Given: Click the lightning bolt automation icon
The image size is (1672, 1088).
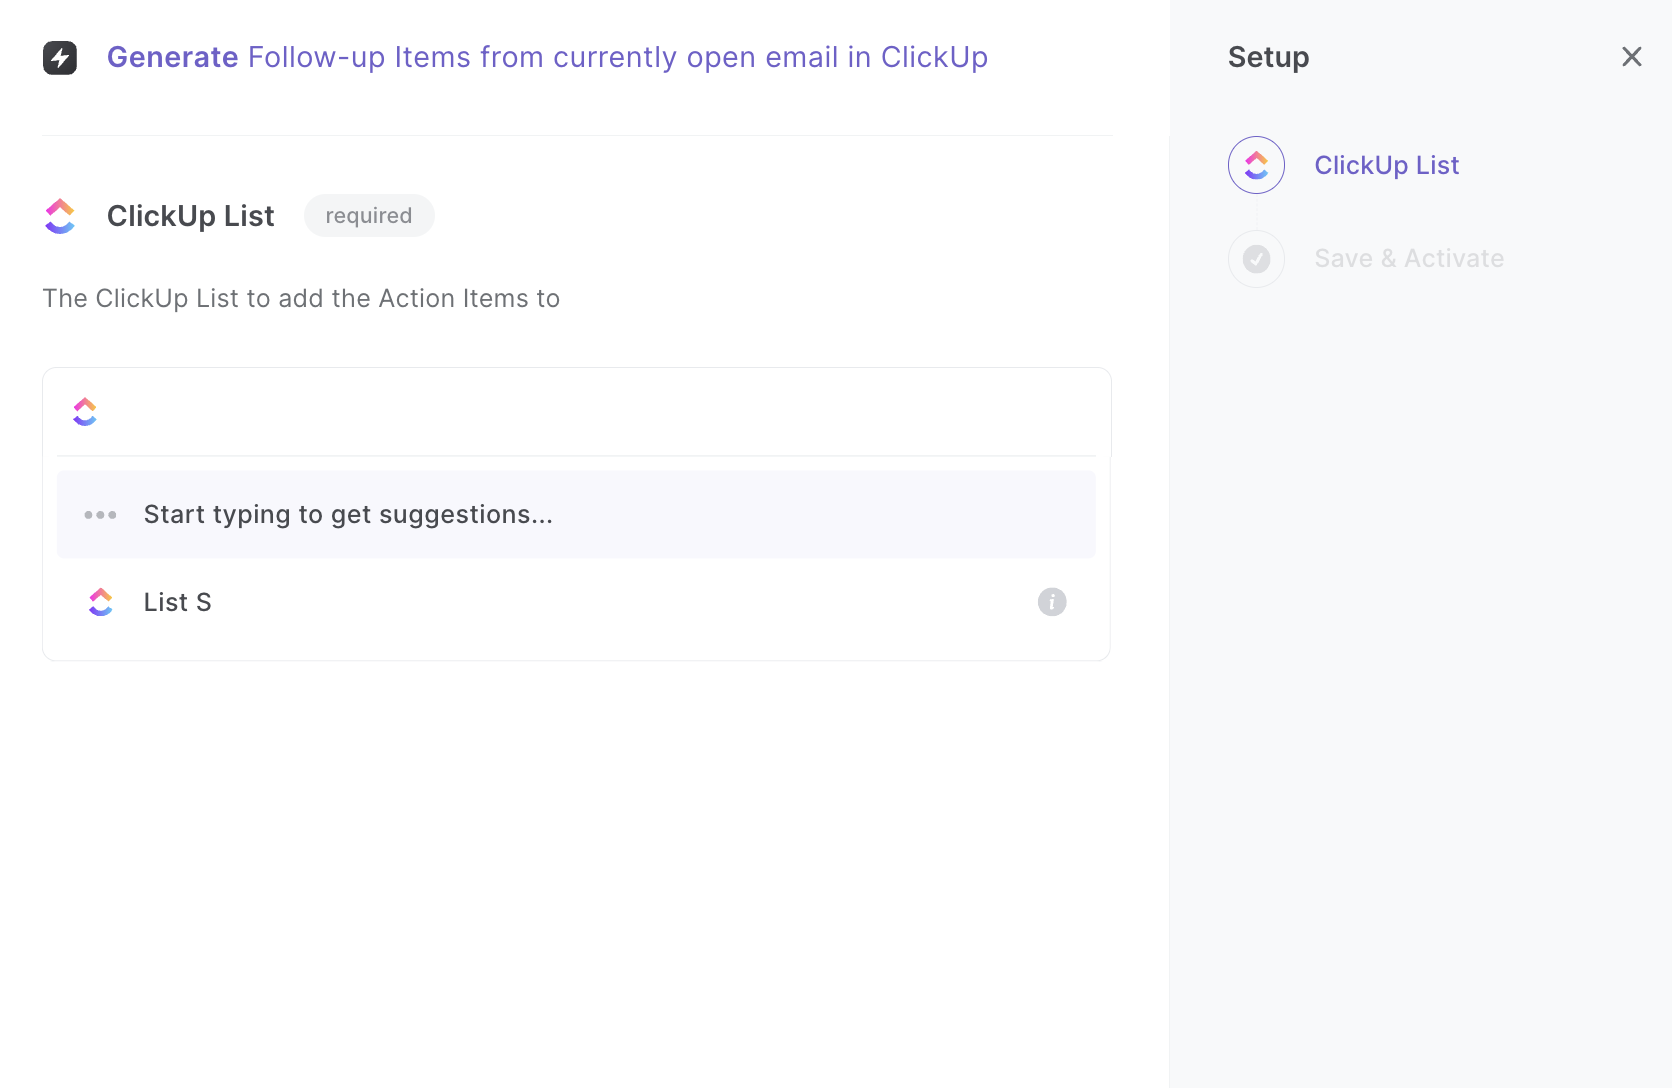Looking at the screenshot, I should click(x=60, y=58).
